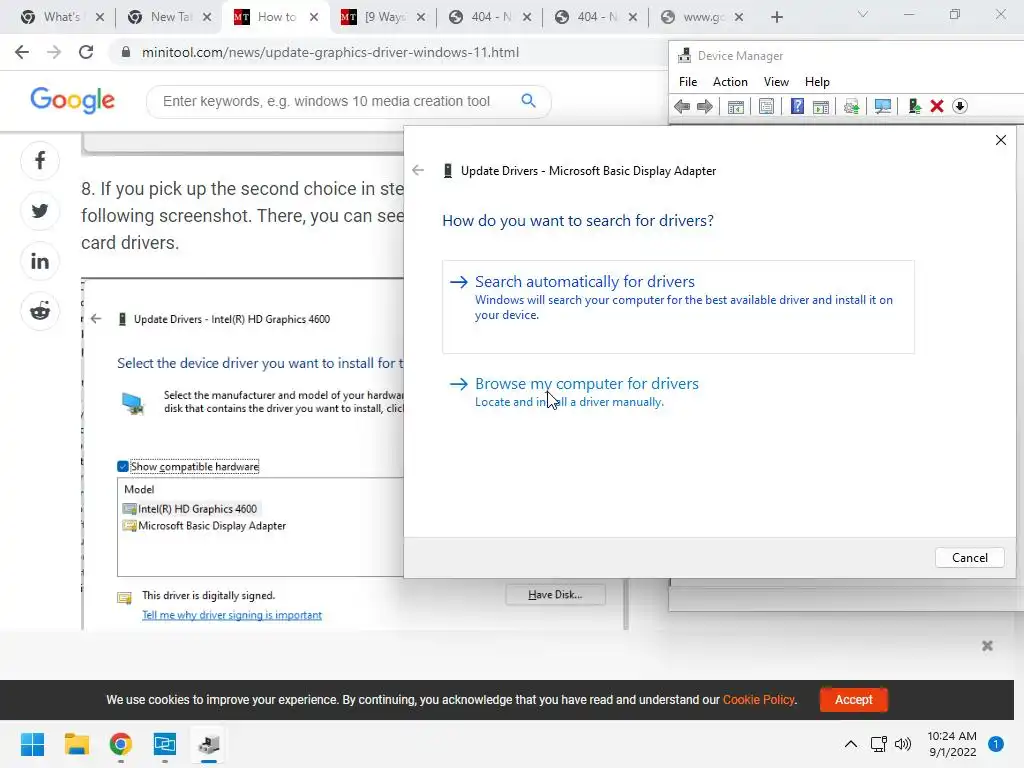Open Device Manager Action menu

(x=730, y=82)
